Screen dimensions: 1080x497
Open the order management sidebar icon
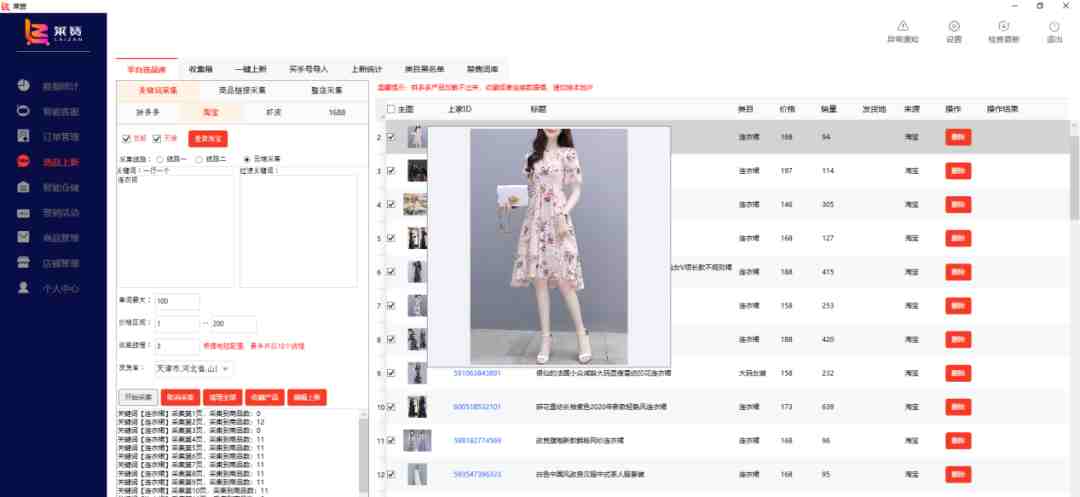click(x=23, y=136)
